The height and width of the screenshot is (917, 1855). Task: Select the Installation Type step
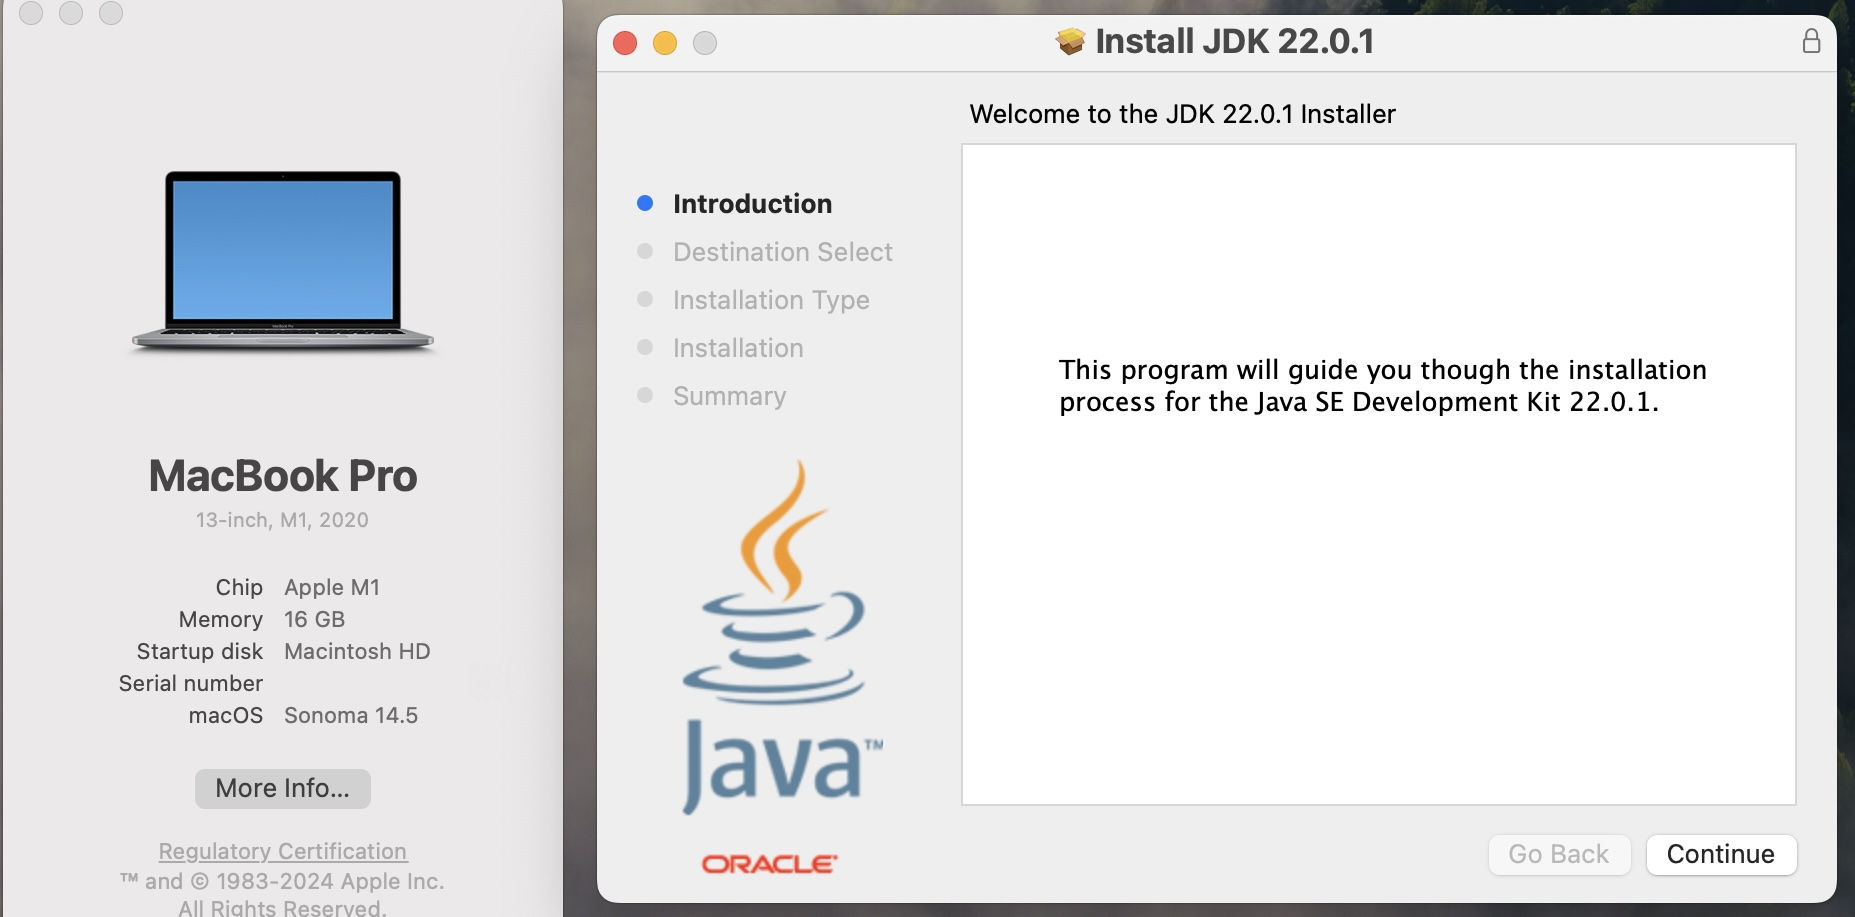[771, 300]
